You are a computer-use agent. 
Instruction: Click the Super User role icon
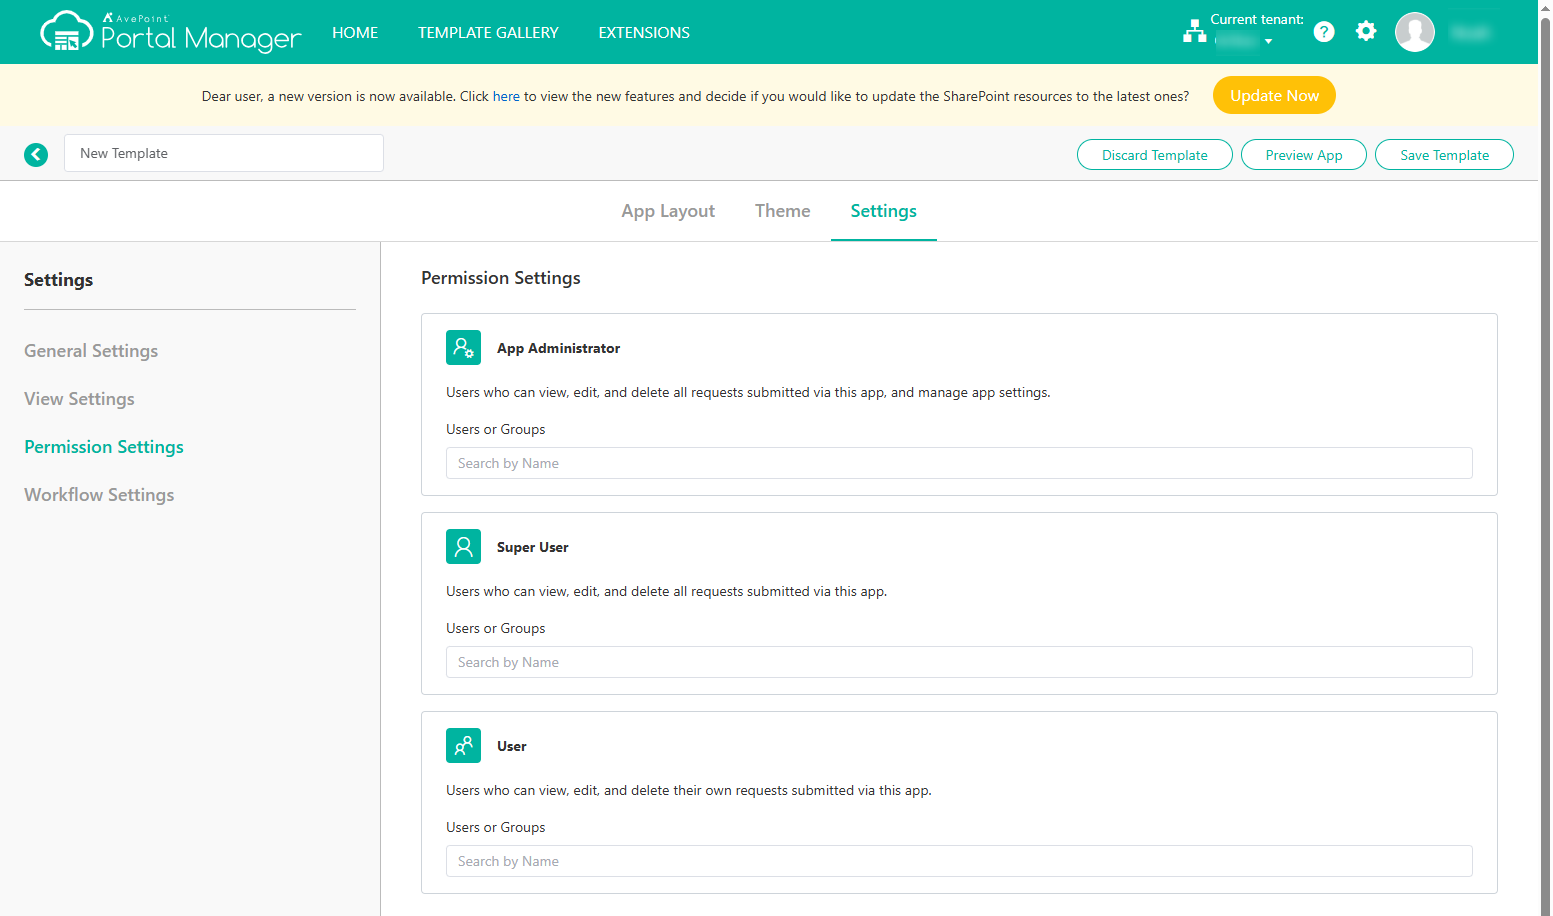(463, 547)
